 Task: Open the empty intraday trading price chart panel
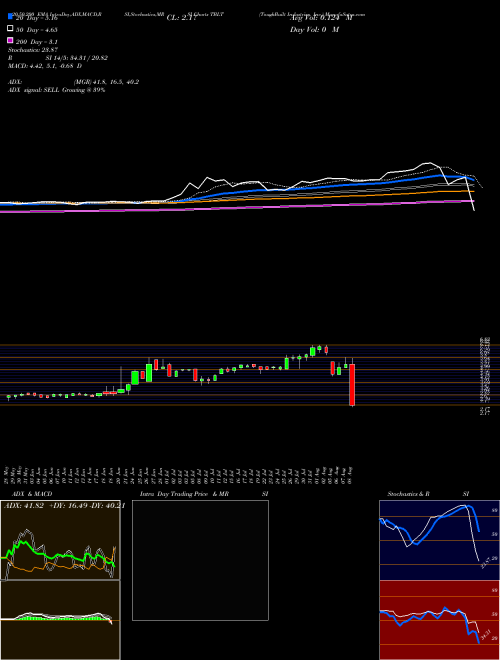click(200, 560)
